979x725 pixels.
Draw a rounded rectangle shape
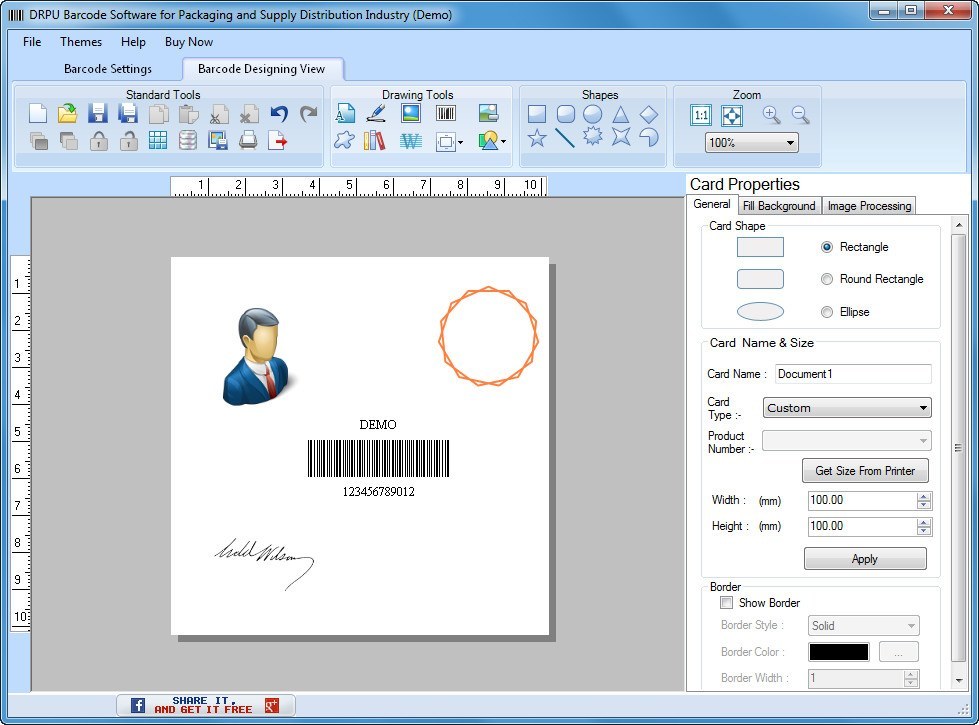(566, 114)
